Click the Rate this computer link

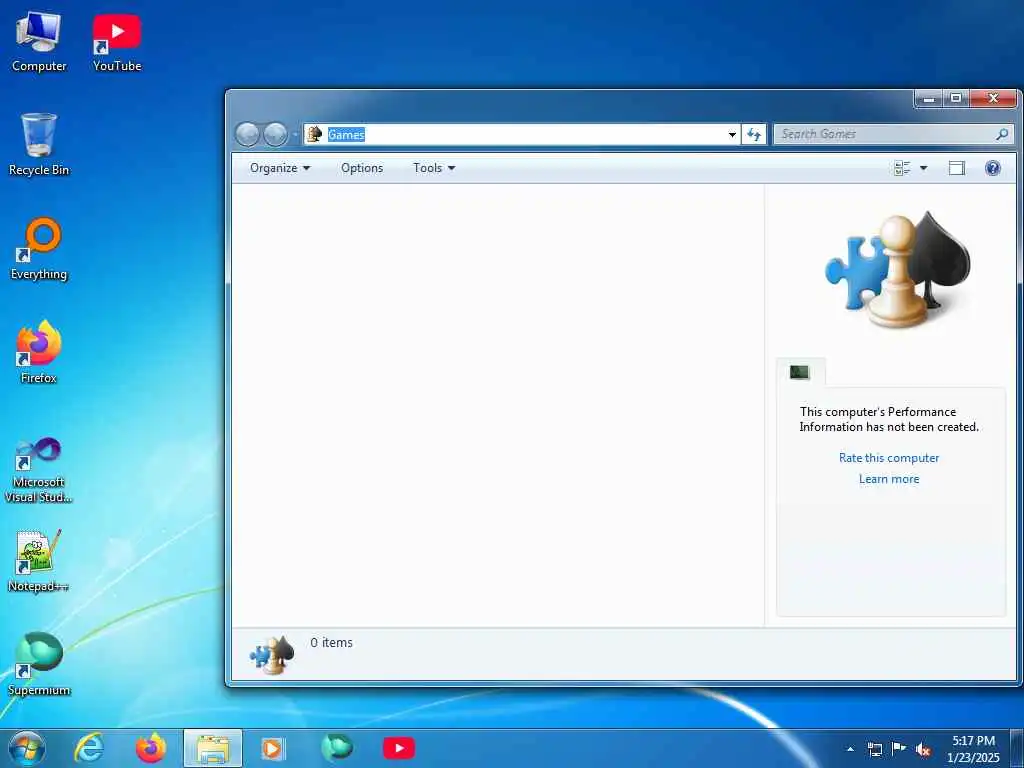click(x=889, y=458)
